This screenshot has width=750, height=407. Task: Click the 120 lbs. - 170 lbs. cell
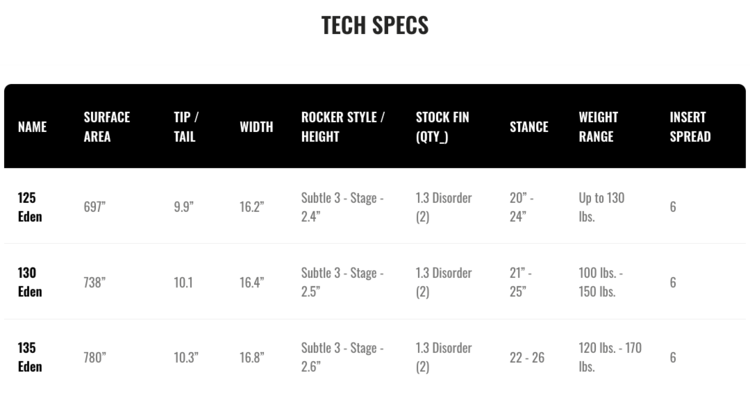tap(610, 357)
